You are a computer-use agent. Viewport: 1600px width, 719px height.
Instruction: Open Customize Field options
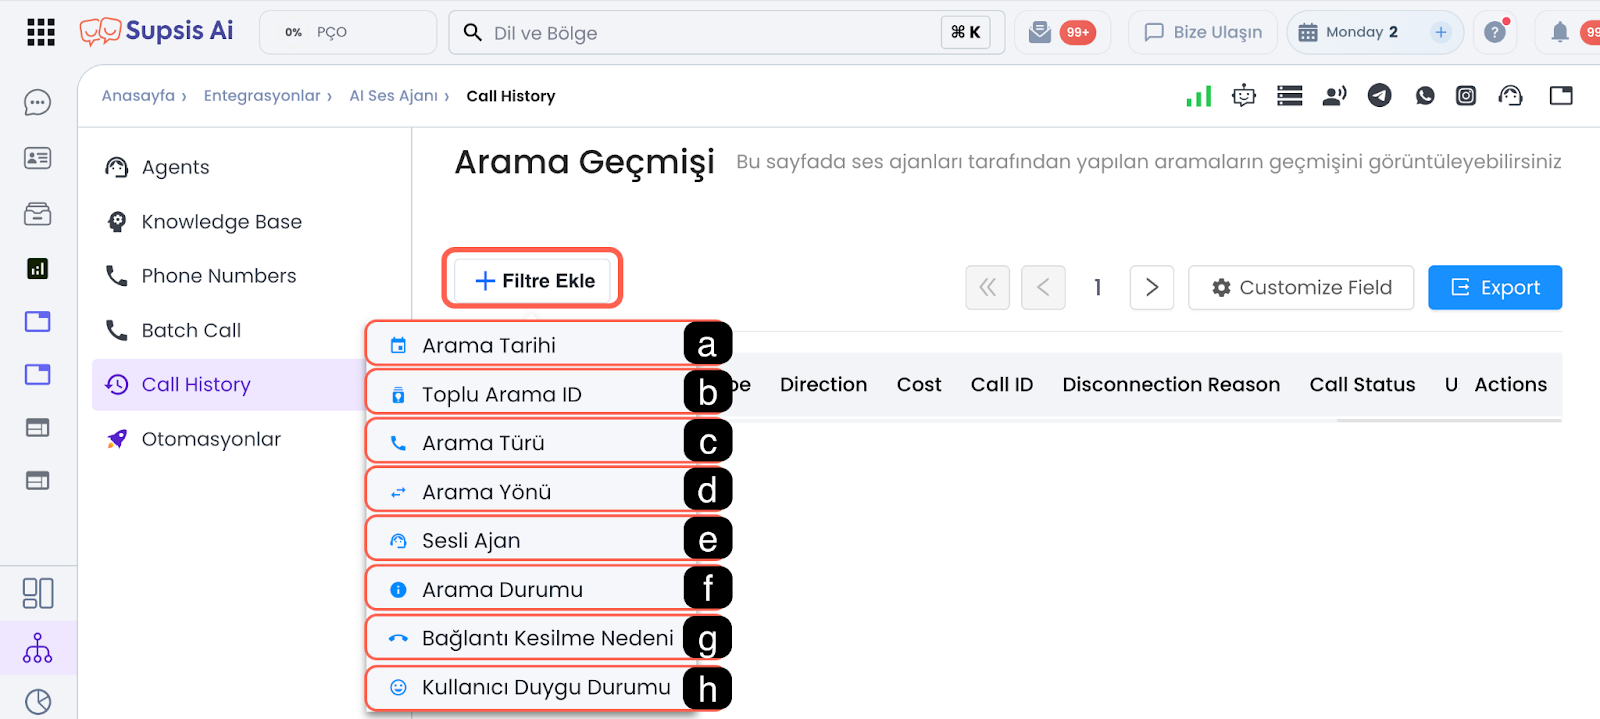click(1301, 287)
